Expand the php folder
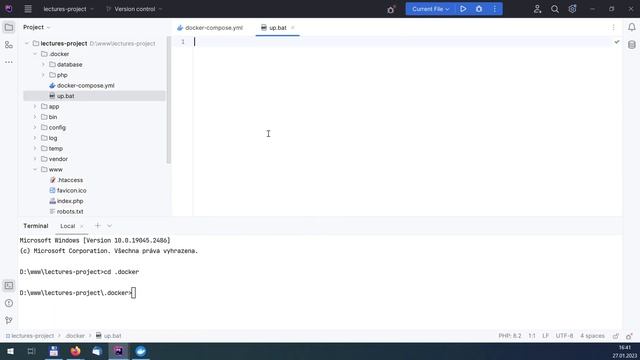Viewport: 640px width, 360px height. [43, 75]
